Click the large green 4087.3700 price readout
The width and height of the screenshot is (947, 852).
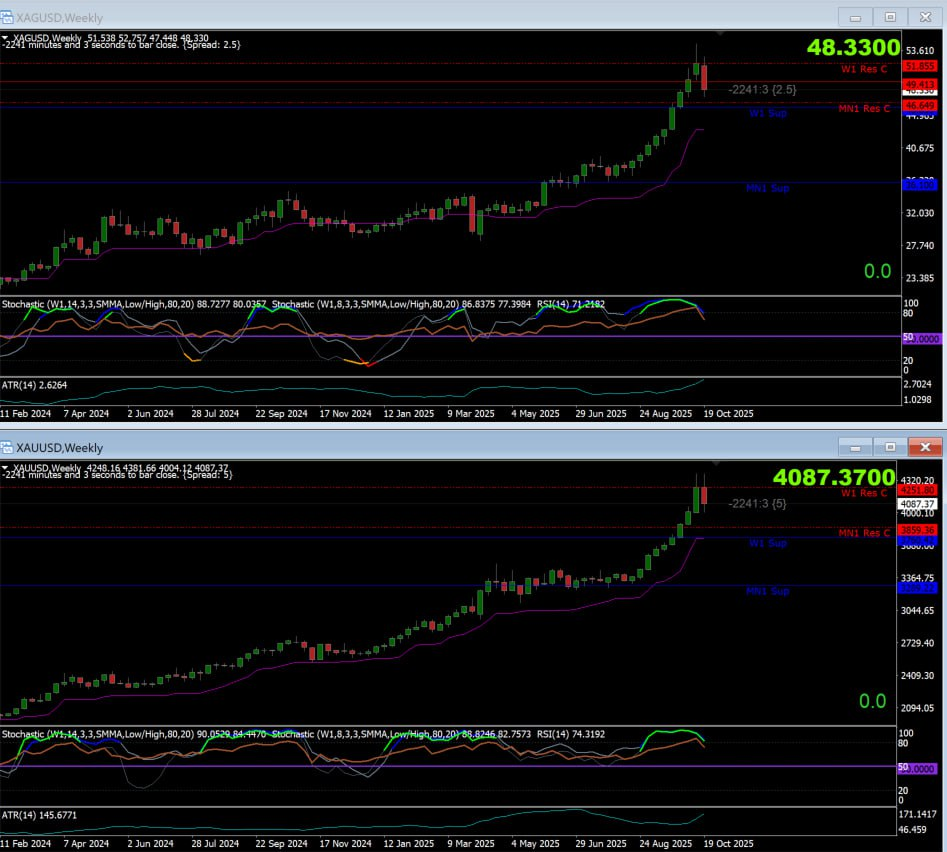pyautogui.click(x=834, y=477)
